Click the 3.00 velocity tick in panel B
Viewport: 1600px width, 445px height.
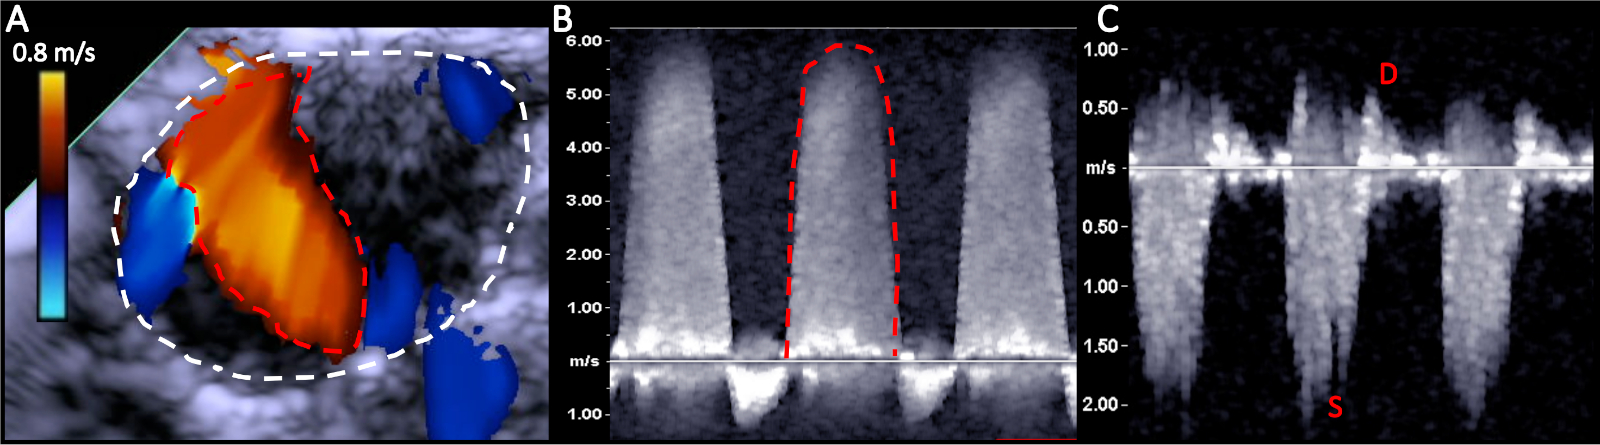click(x=583, y=201)
